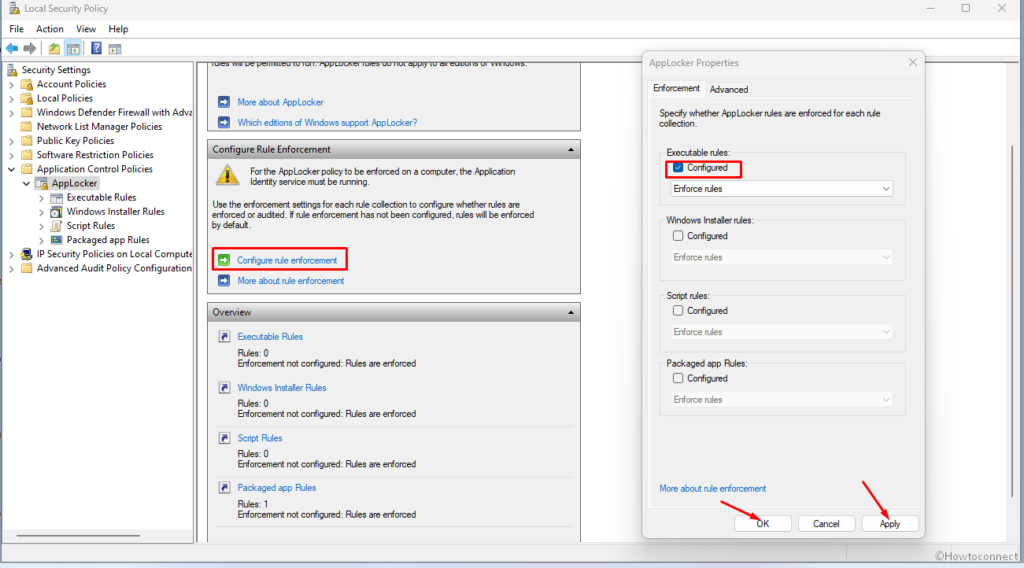Uncheck Configured under Executable rules

click(678, 168)
